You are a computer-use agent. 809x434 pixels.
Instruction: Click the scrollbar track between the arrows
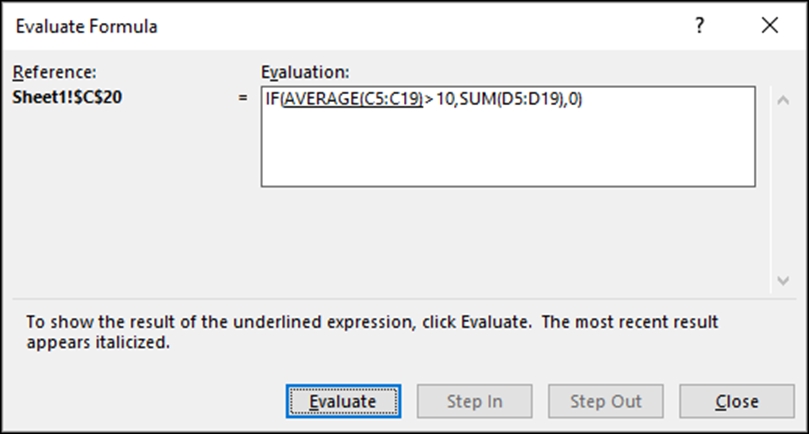point(783,191)
